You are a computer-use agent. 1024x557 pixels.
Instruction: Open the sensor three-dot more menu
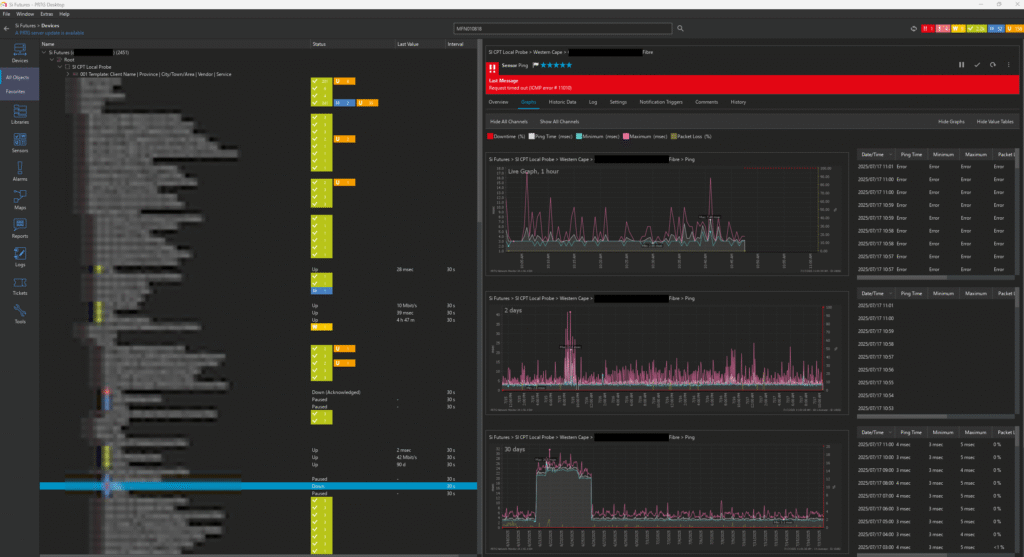tap(1007, 64)
